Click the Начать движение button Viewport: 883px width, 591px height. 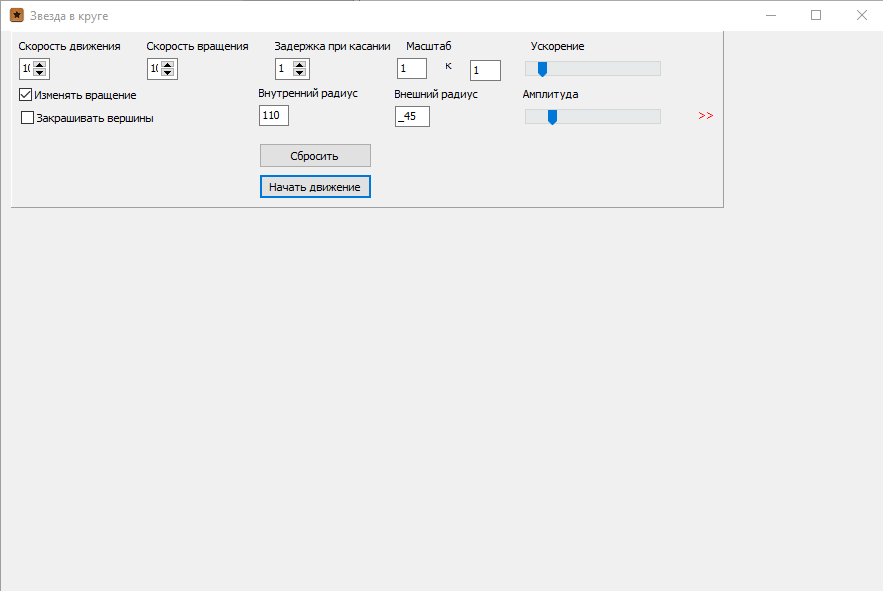(315, 187)
